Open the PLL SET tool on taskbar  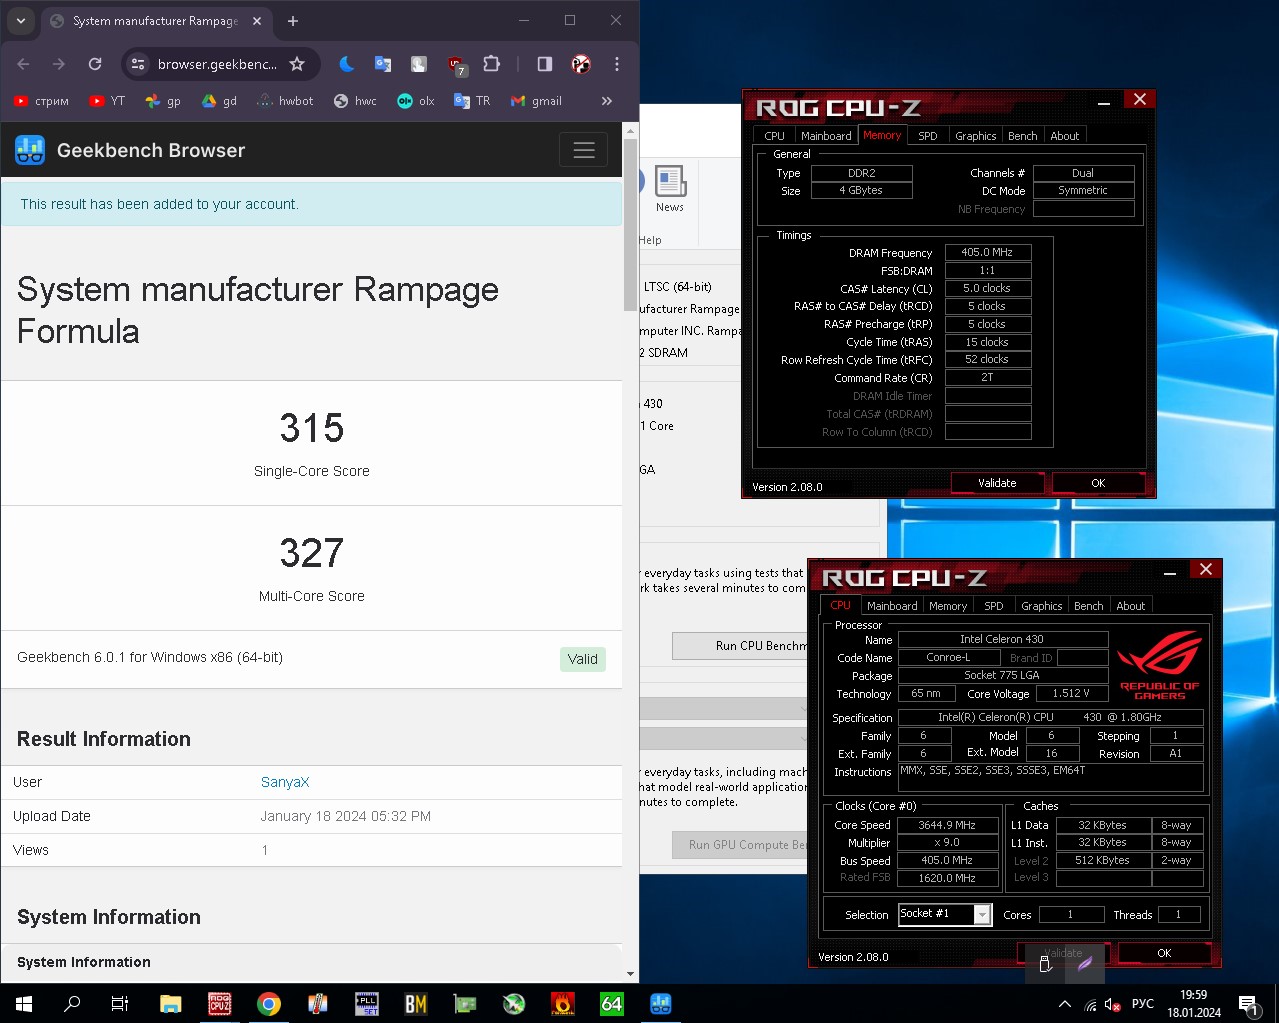(367, 1004)
